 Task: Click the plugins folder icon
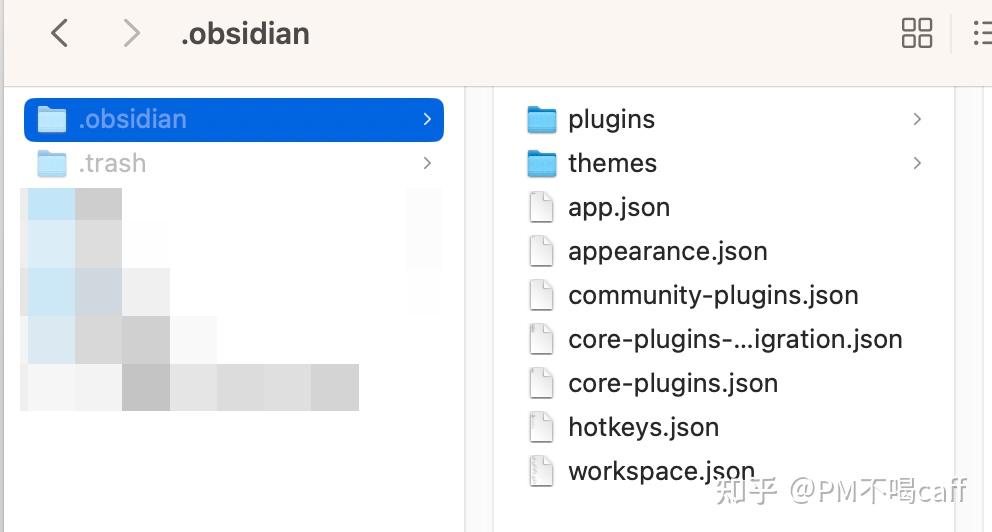point(541,120)
